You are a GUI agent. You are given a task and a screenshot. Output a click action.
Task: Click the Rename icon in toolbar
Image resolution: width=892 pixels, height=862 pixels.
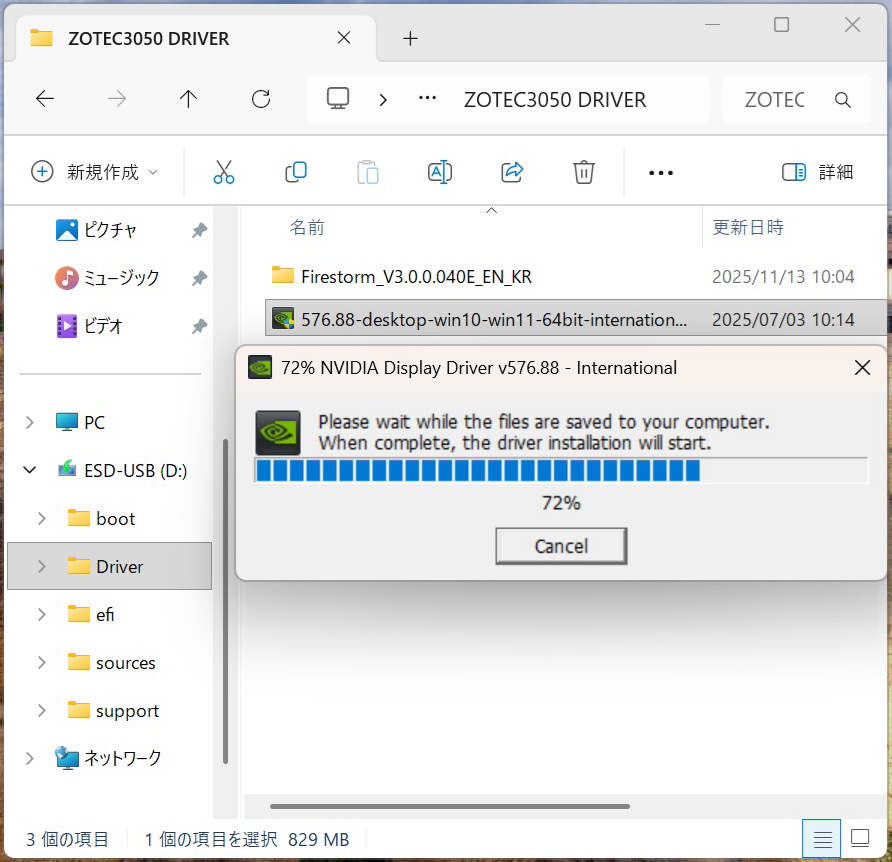tap(440, 172)
